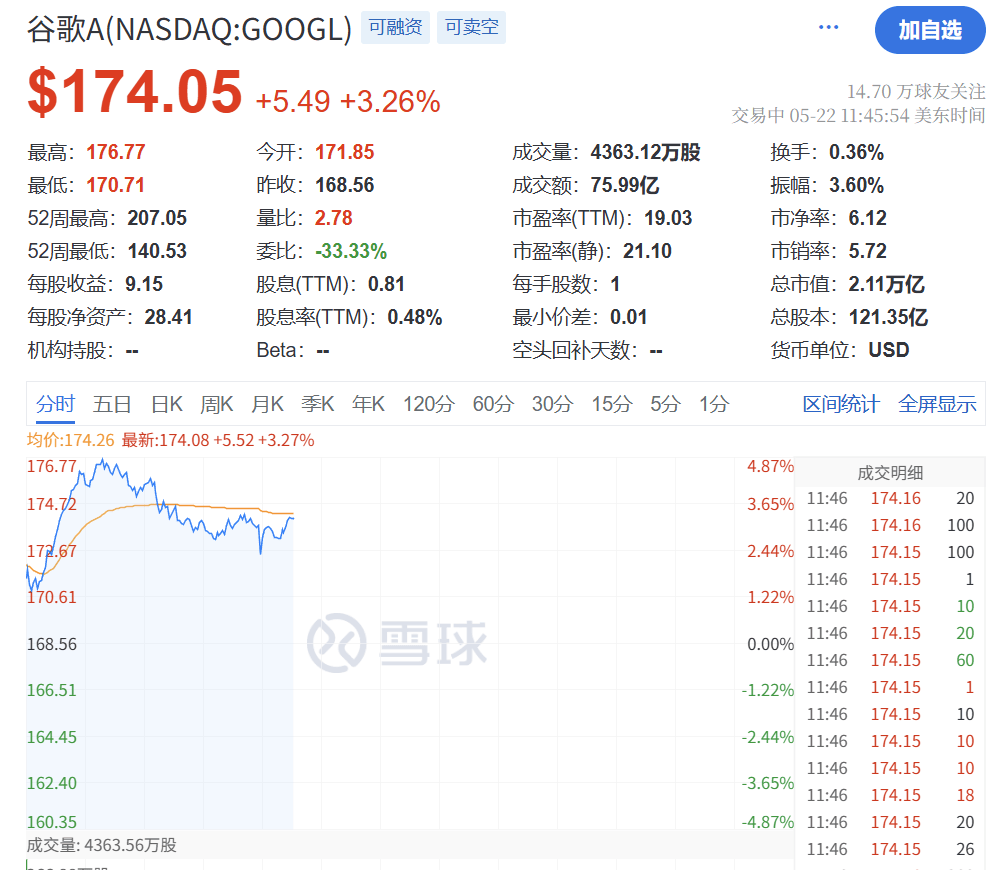The image size is (991, 870).
Task: Click the 加自选 add-to-watchlist button
Action: pos(930,31)
